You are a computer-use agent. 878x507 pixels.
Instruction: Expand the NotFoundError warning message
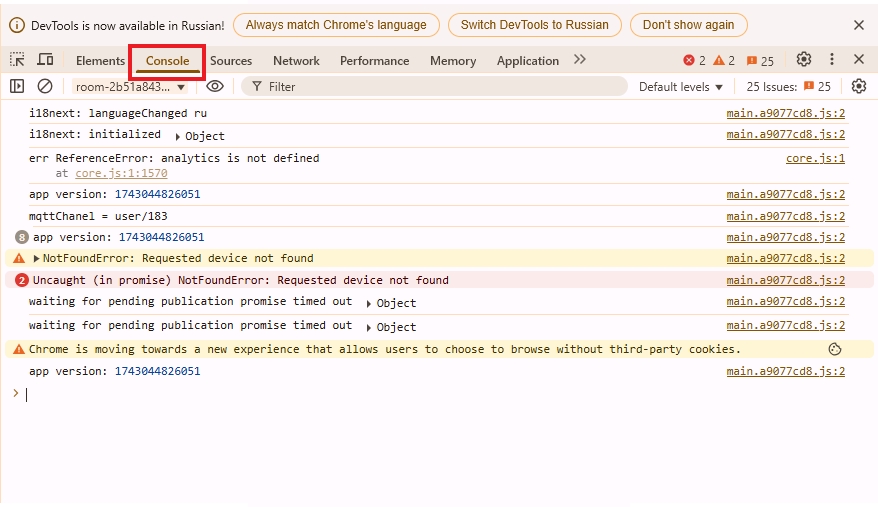(x=37, y=258)
